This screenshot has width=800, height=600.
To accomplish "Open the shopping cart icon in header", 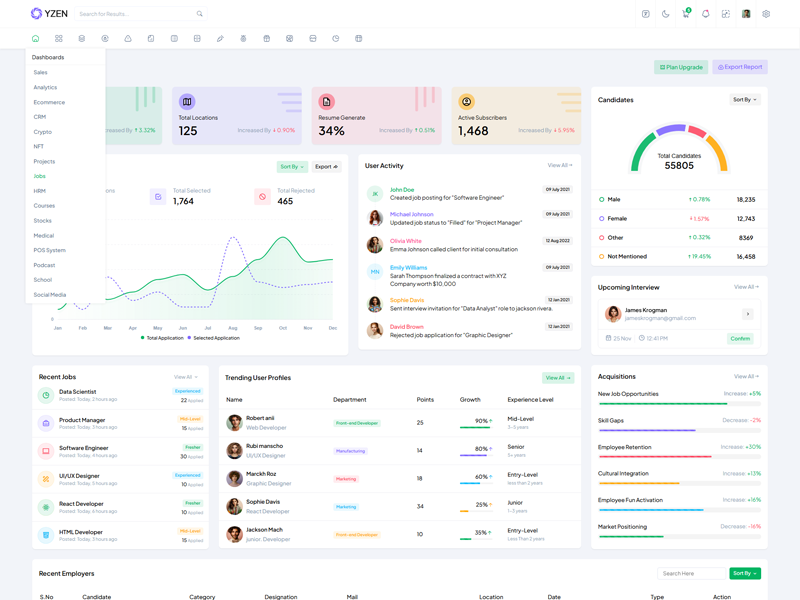I will coord(686,14).
